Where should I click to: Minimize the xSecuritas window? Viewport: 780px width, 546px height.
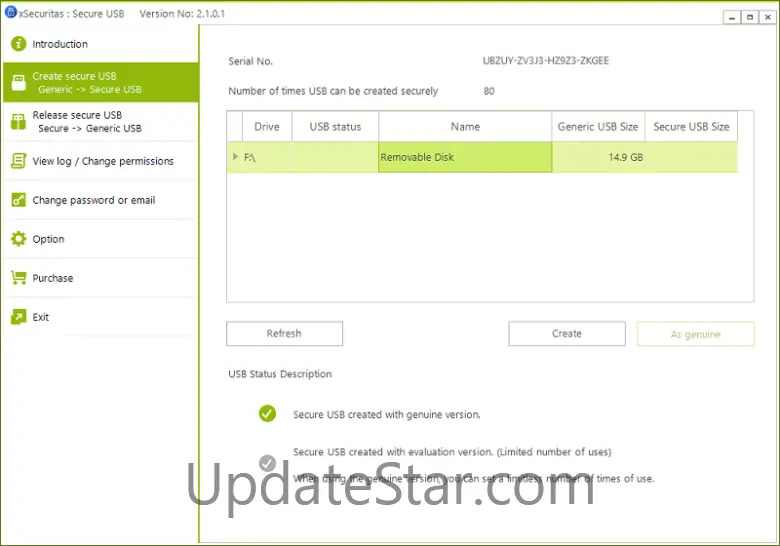732,17
